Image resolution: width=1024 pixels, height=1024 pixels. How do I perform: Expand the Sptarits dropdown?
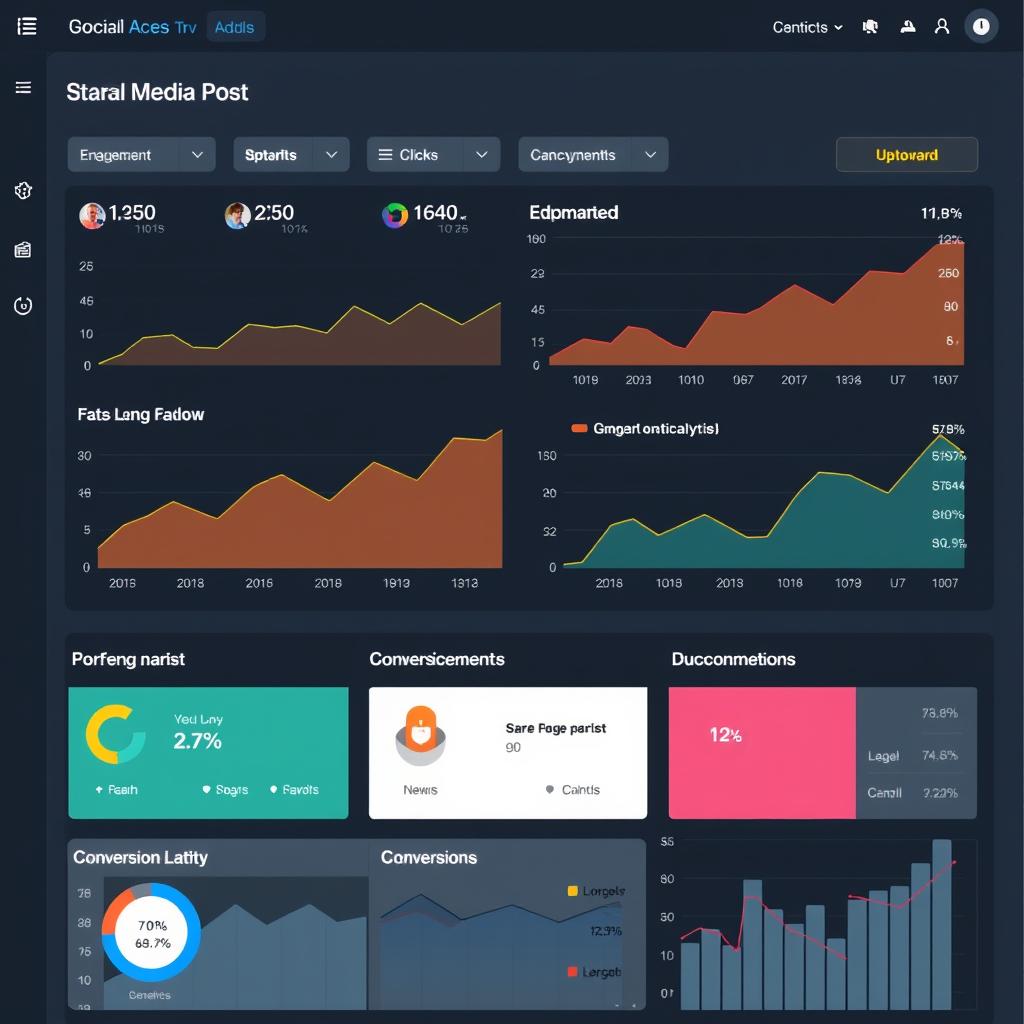pyautogui.click(x=290, y=155)
